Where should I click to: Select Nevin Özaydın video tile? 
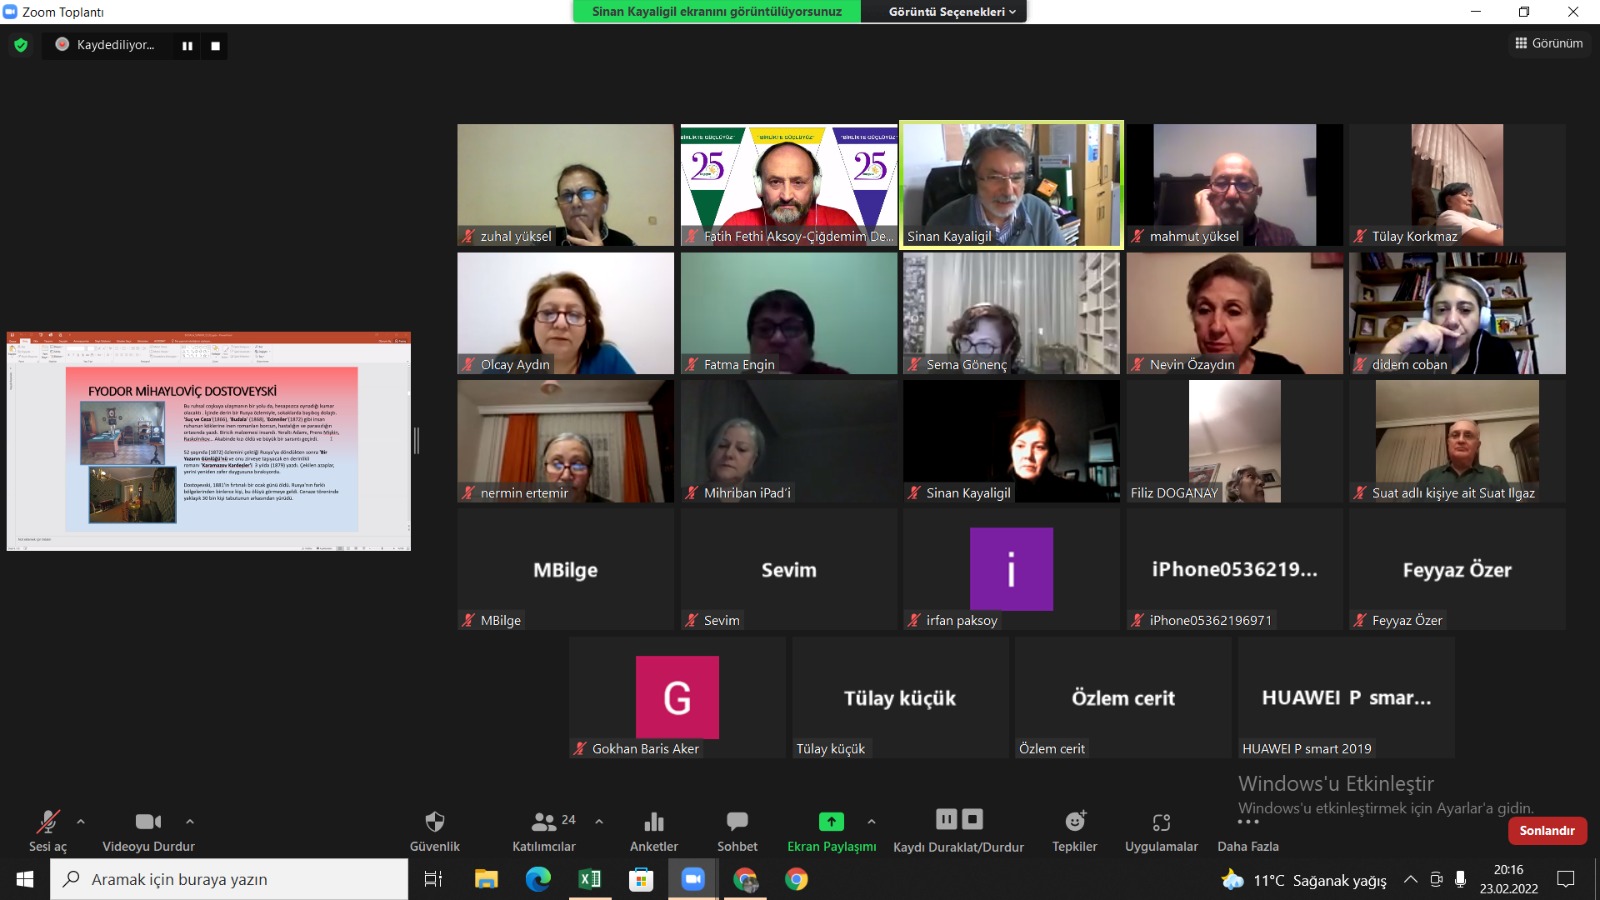(x=1235, y=313)
